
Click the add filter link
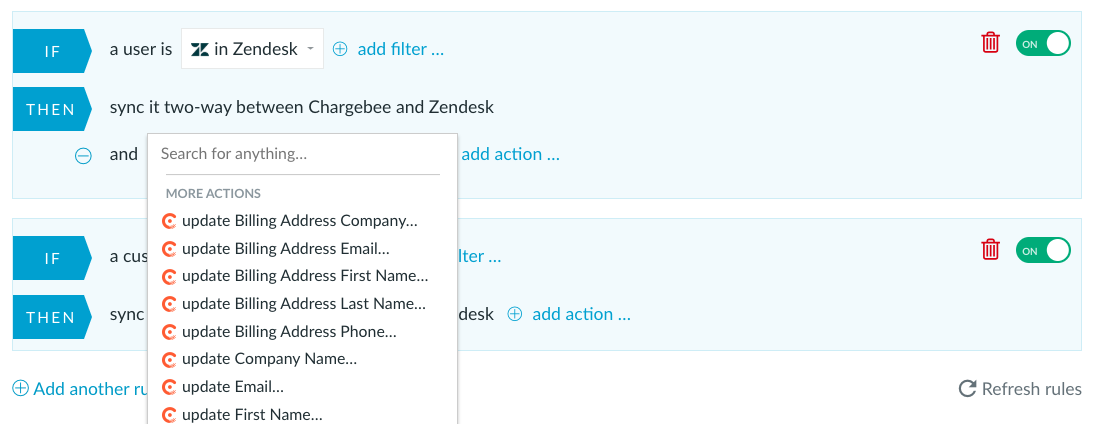[401, 49]
